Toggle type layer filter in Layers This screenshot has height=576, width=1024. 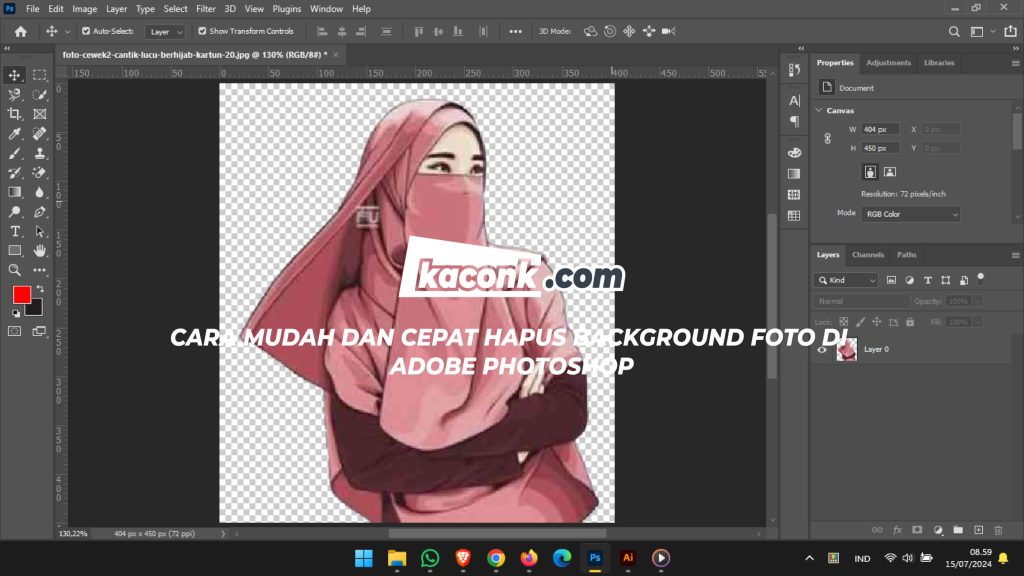pyautogui.click(x=927, y=280)
